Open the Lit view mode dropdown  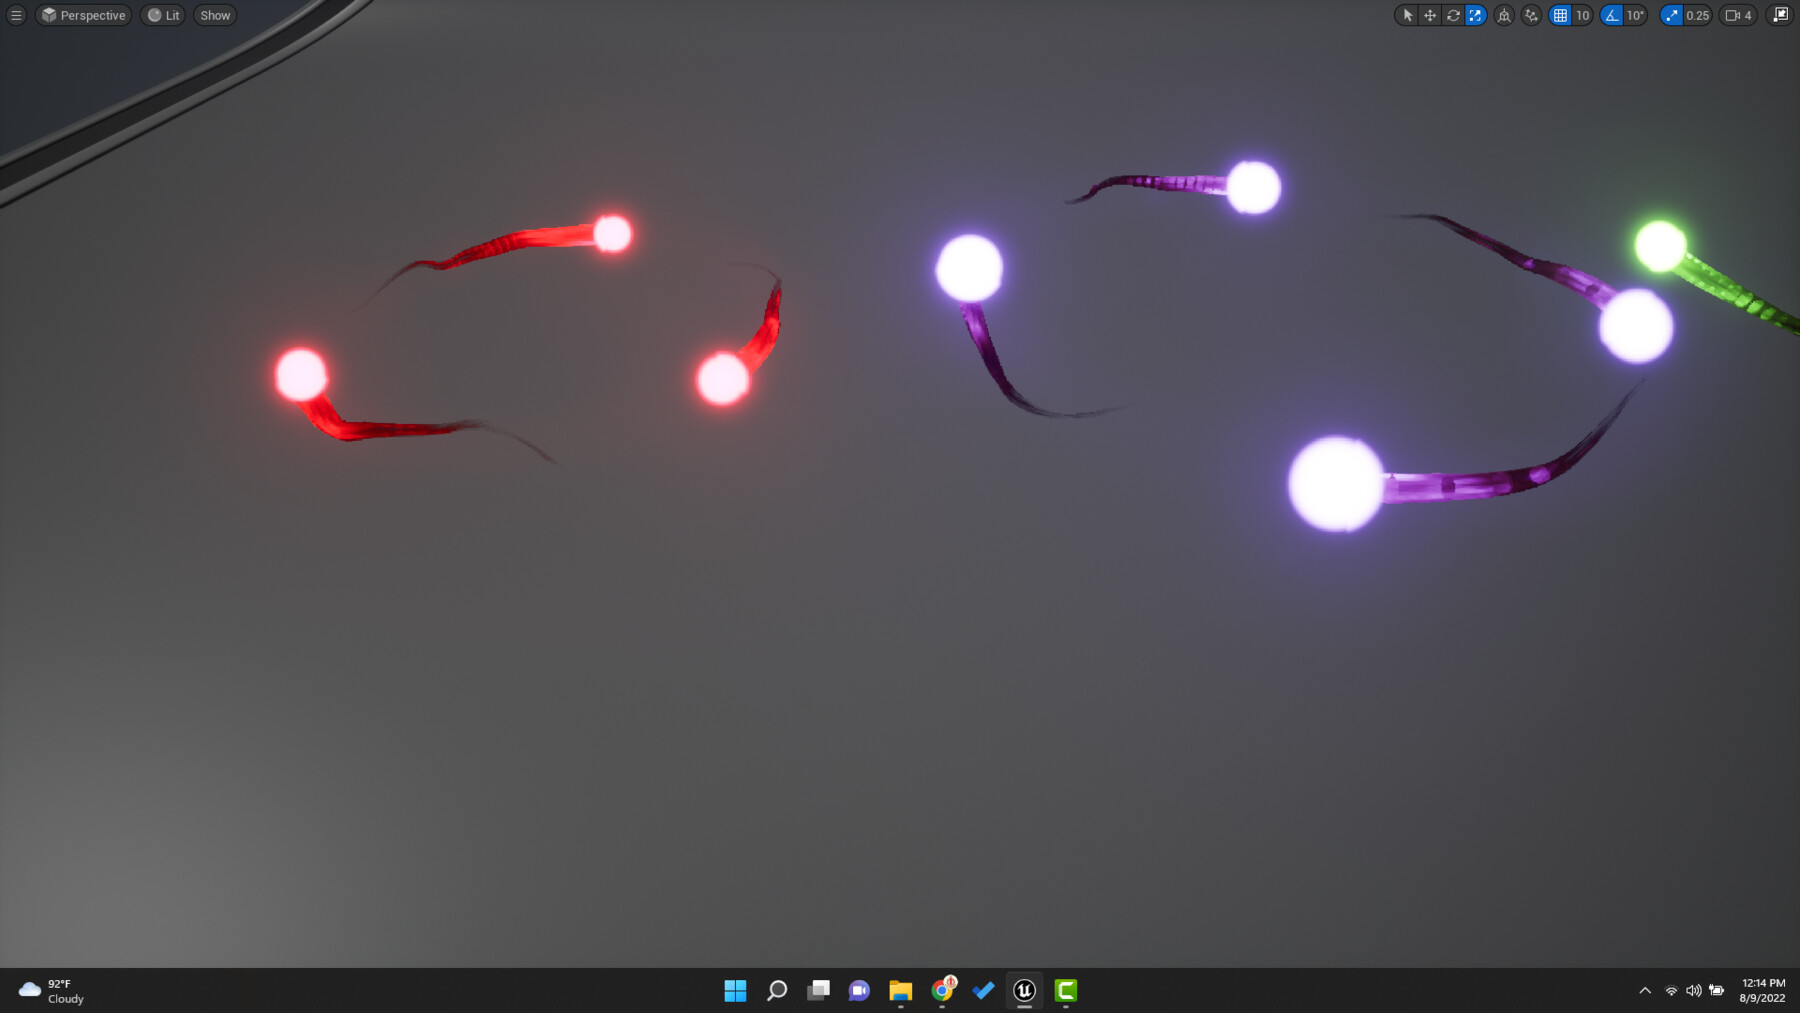click(163, 15)
